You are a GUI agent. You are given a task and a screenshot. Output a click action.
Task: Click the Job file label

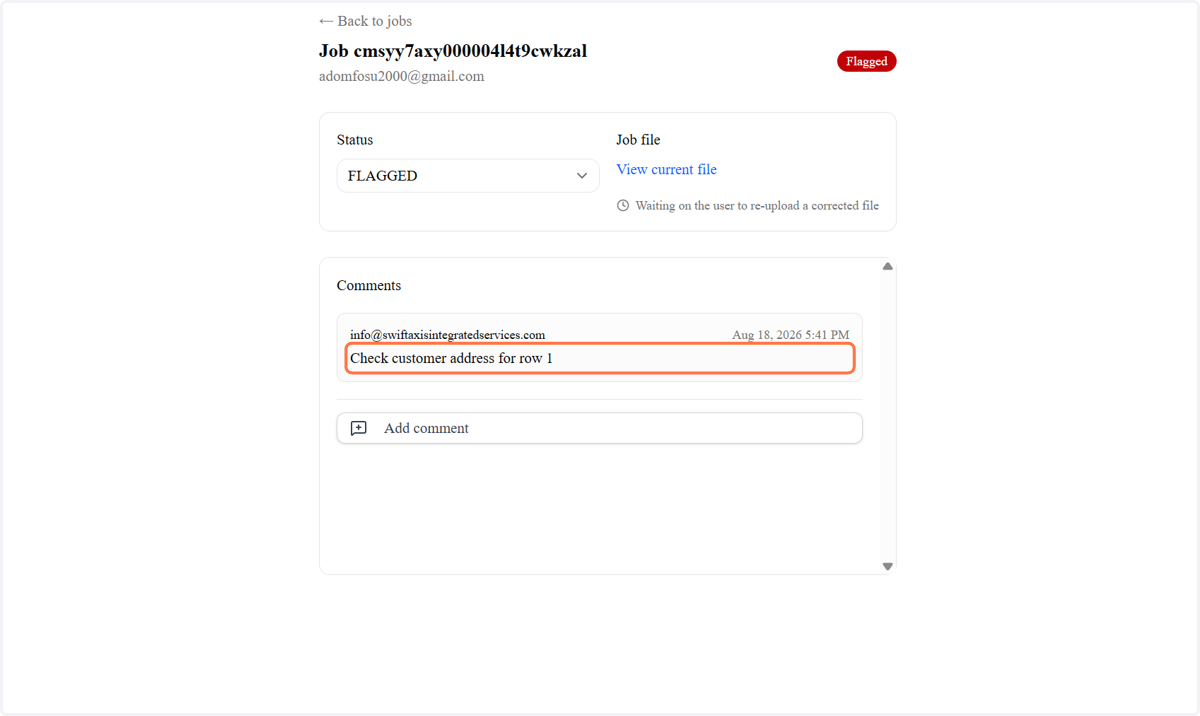[638, 140]
